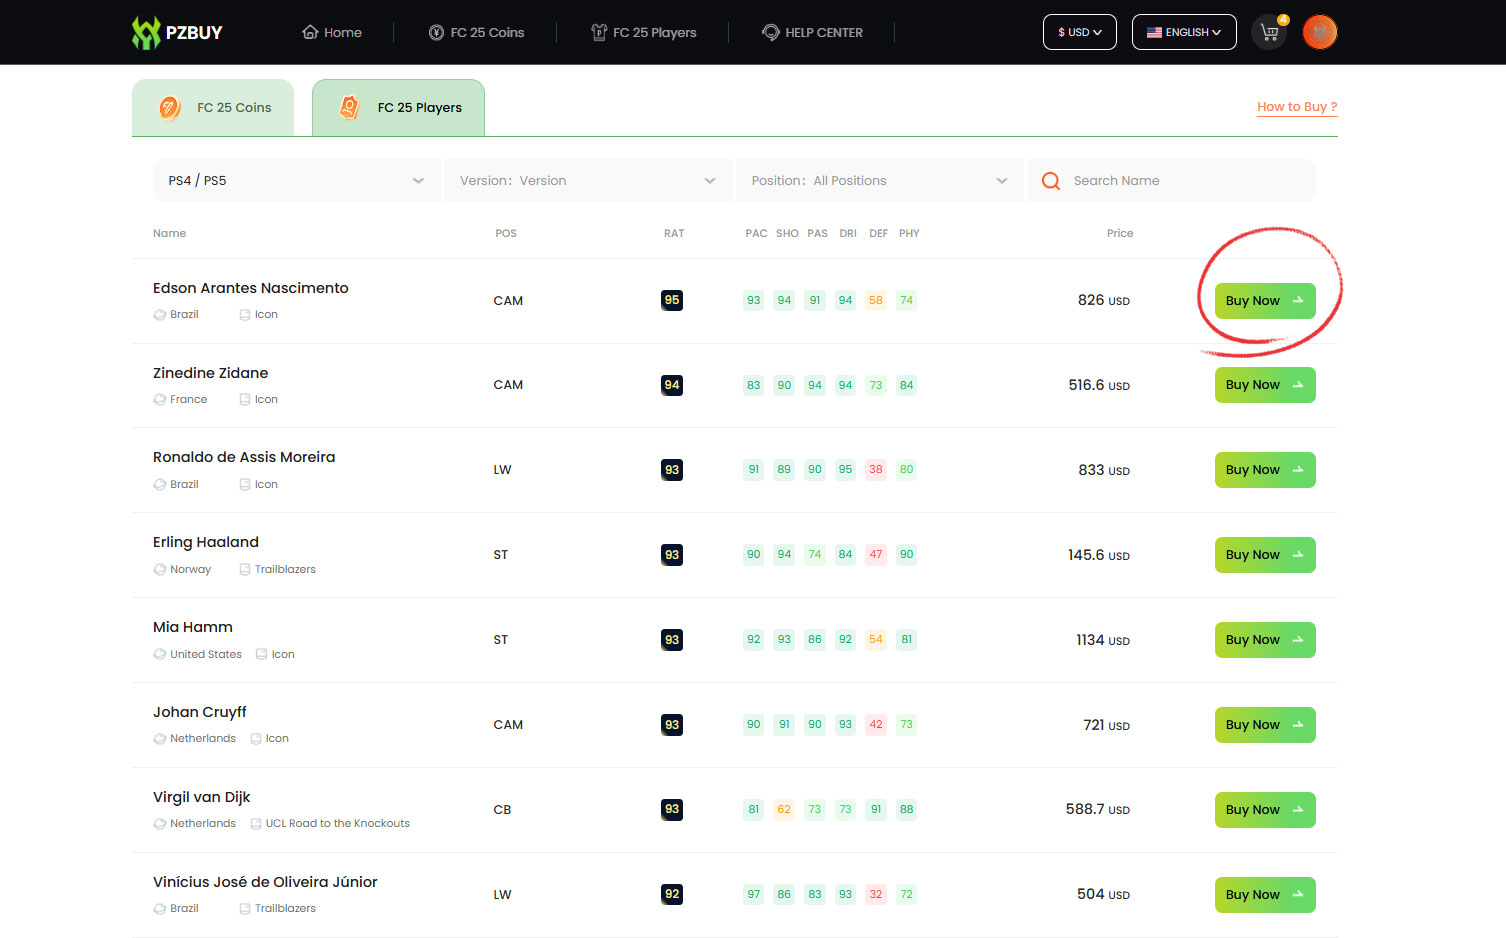Image resolution: width=1506 pixels, height=938 pixels.
Task: Open the How to Buy ? link
Action: (x=1297, y=107)
